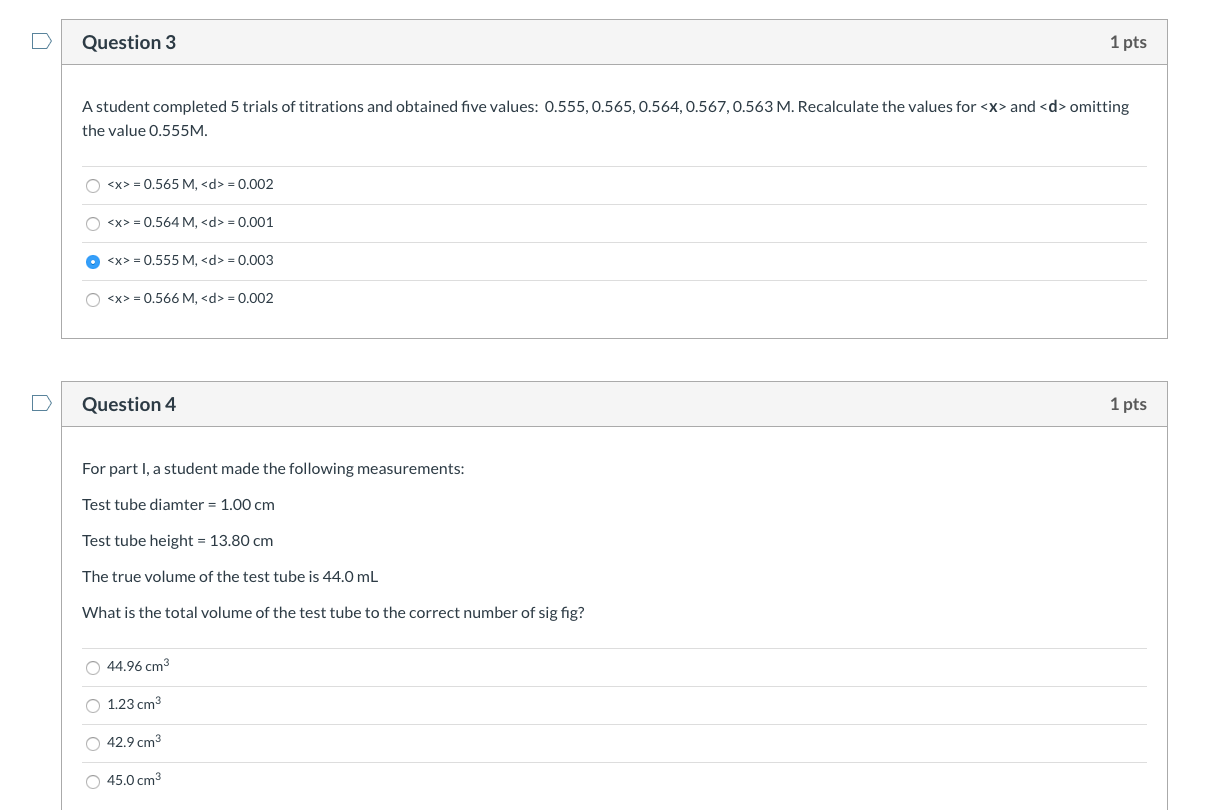Viewport: 1214px width, 810px height.
Task: Choose the 42.9 cm³ radio option
Action: point(93,743)
